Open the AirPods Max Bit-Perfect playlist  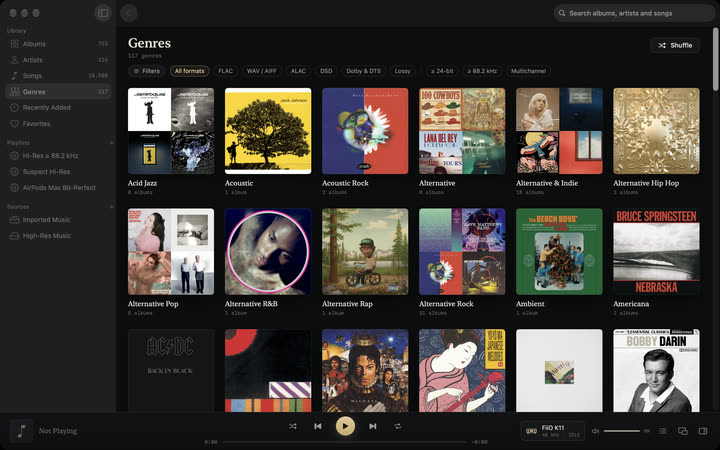tap(58, 187)
